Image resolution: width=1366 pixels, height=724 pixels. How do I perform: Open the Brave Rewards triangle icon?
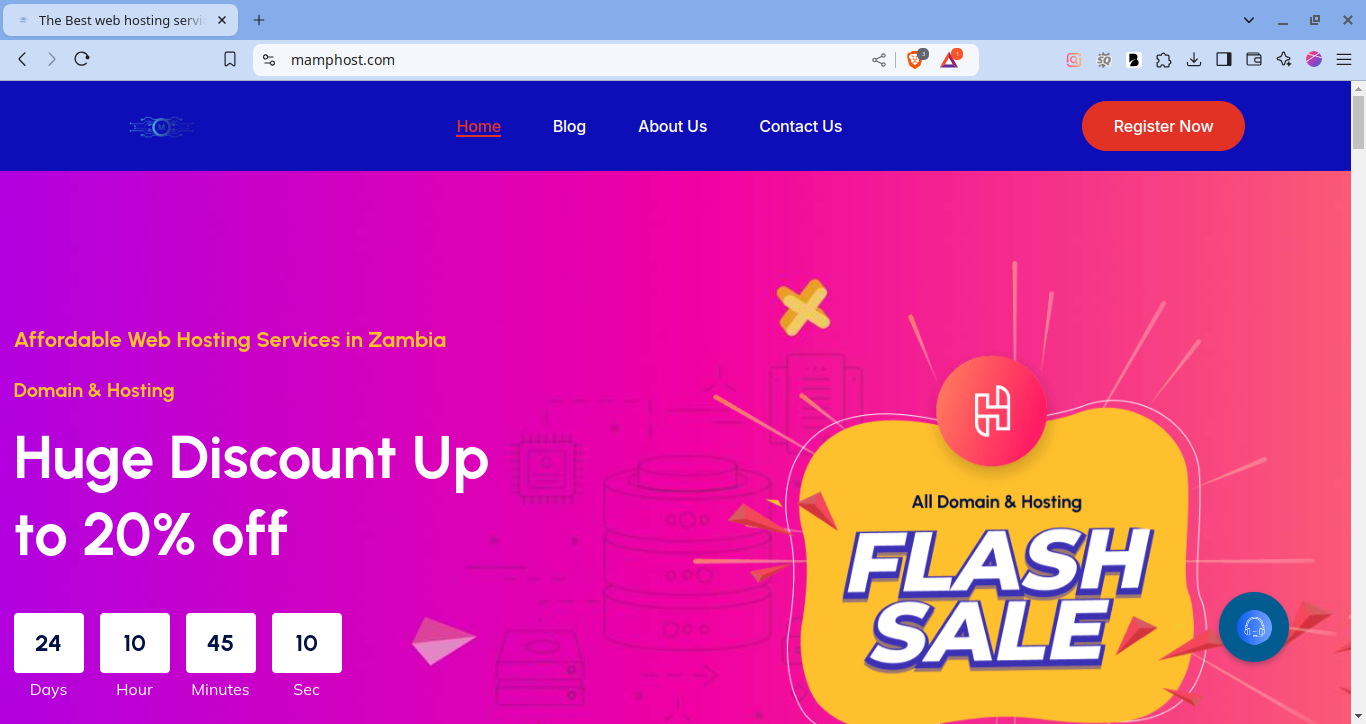pyautogui.click(x=949, y=60)
